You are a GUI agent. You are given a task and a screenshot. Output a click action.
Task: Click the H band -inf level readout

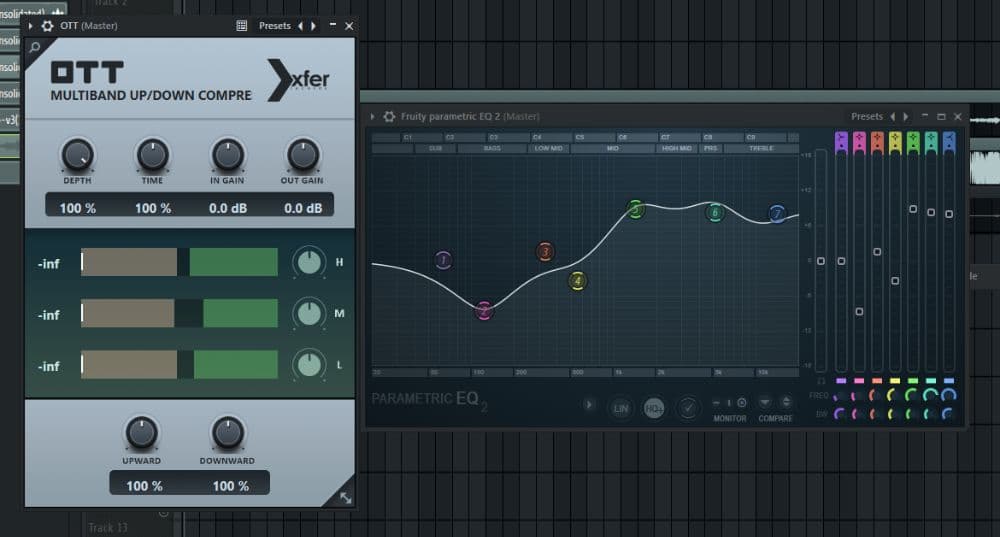(48, 263)
